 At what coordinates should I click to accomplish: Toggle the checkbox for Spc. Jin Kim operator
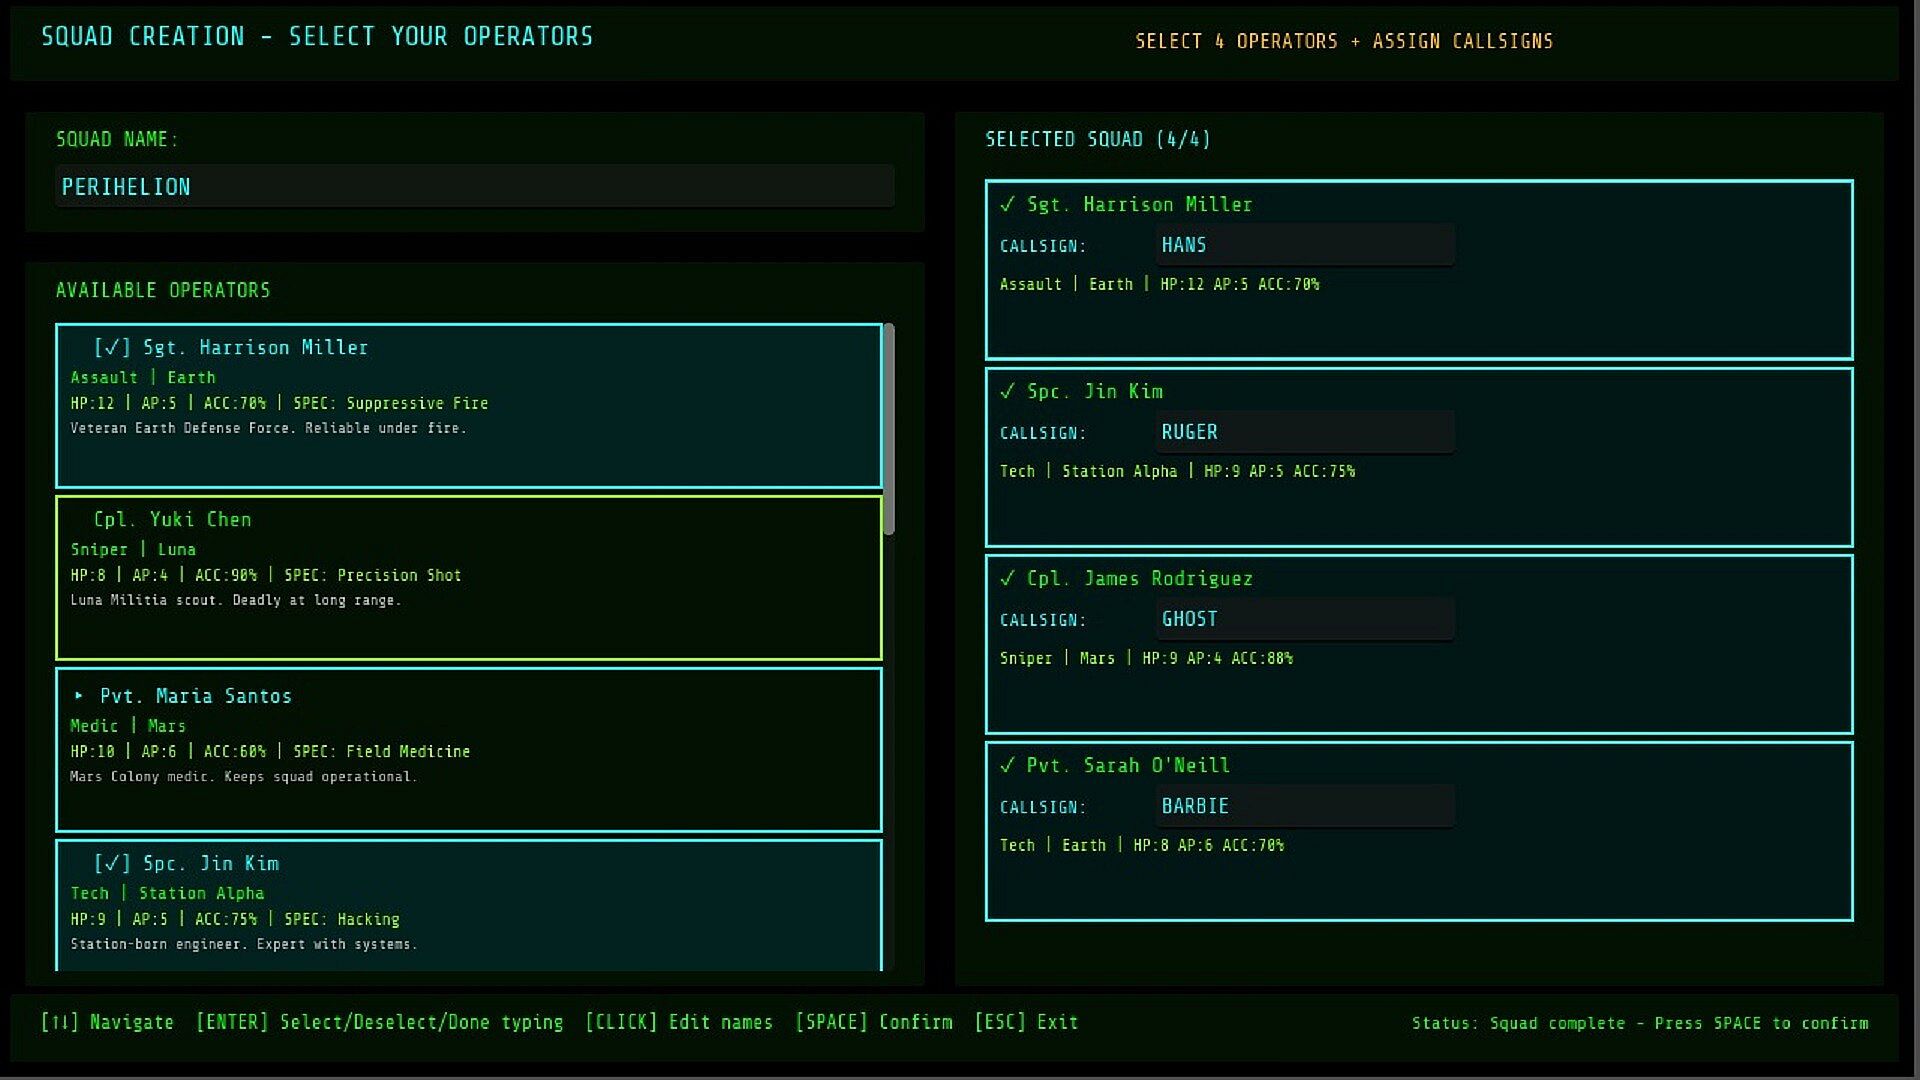click(x=112, y=863)
